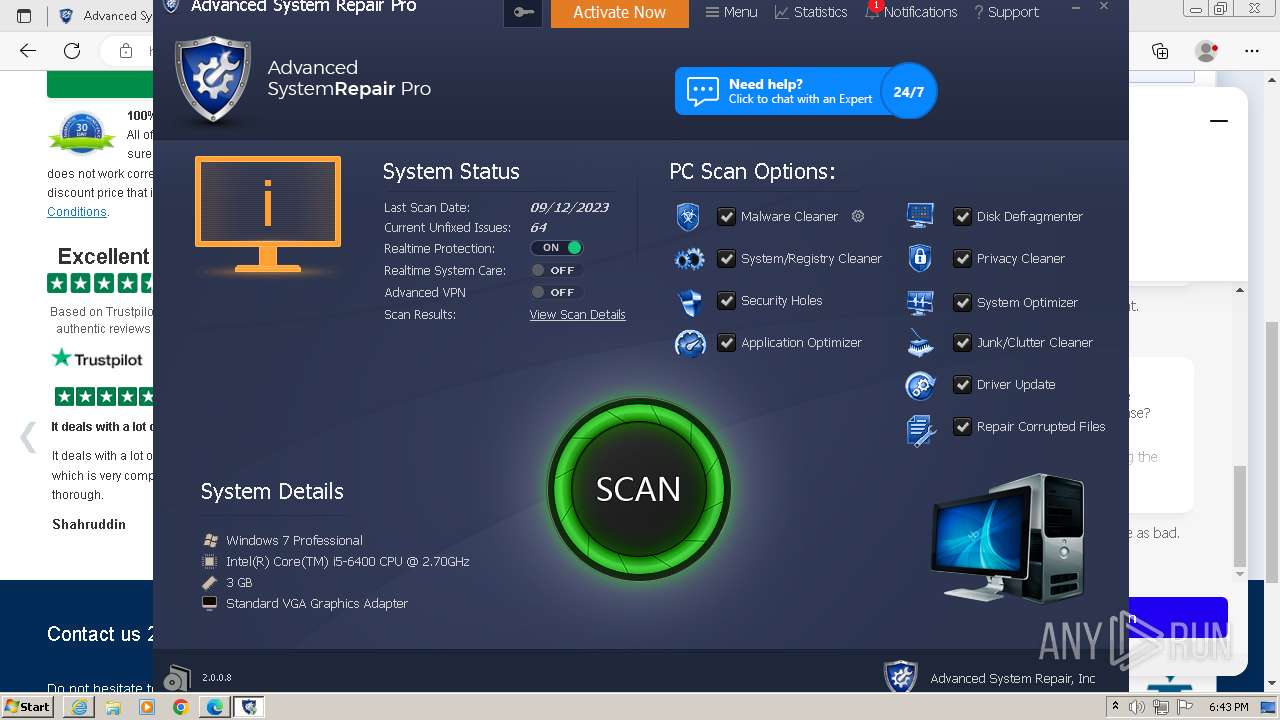Open Malware Cleaner settings gear

(x=857, y=216)
